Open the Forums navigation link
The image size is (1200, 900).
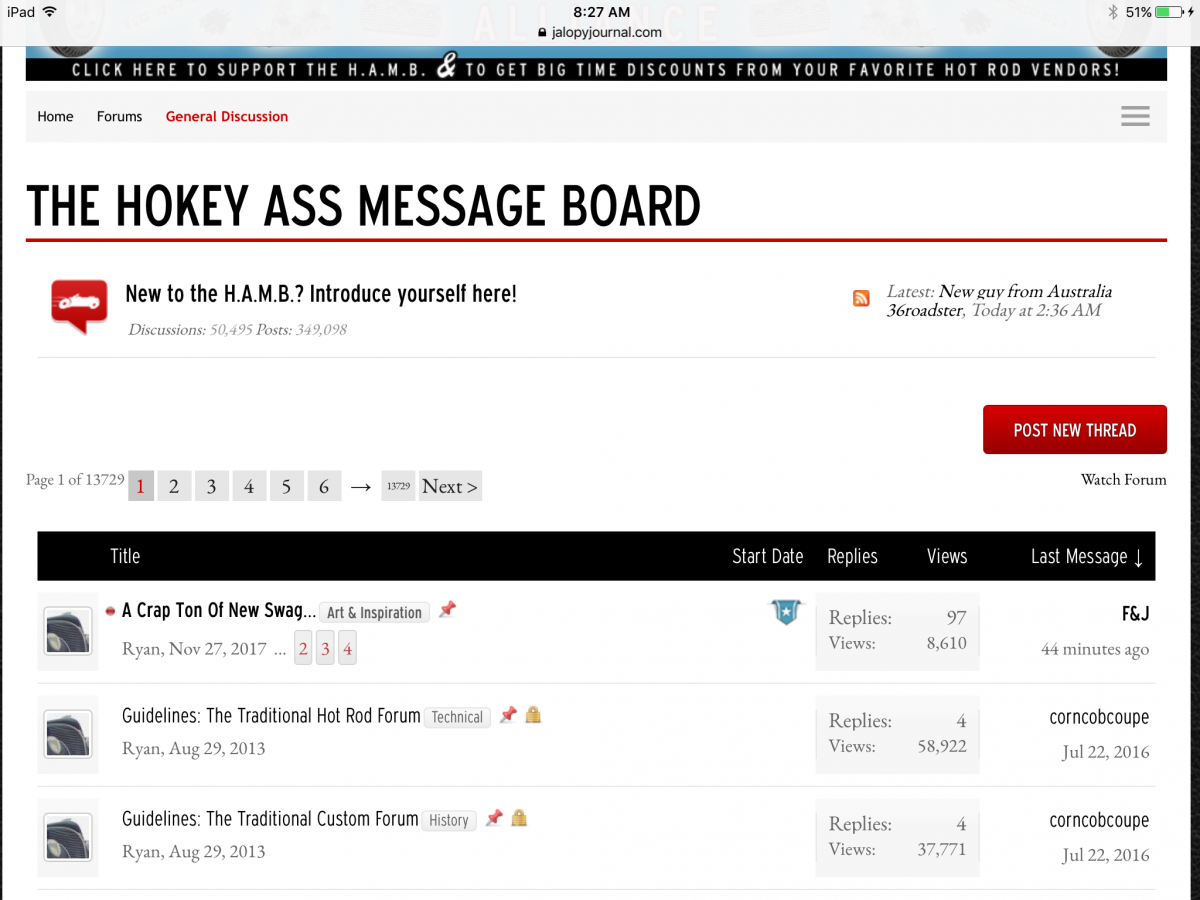point(119,116)
